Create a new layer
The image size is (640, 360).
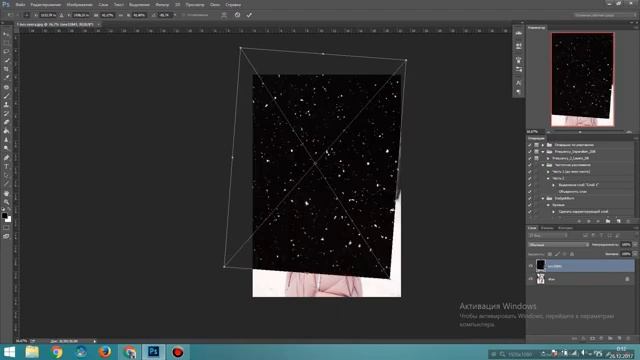(620, 338)
